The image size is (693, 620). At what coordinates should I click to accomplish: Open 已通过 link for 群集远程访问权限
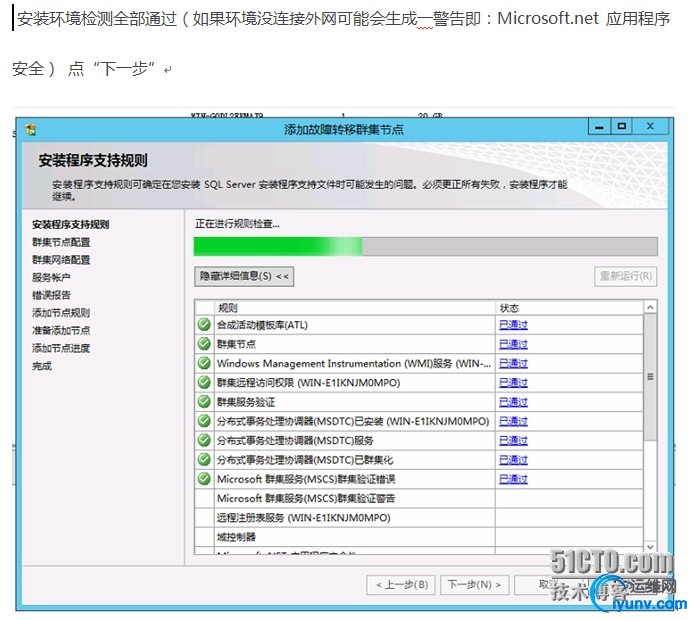[x=513, y=382]
